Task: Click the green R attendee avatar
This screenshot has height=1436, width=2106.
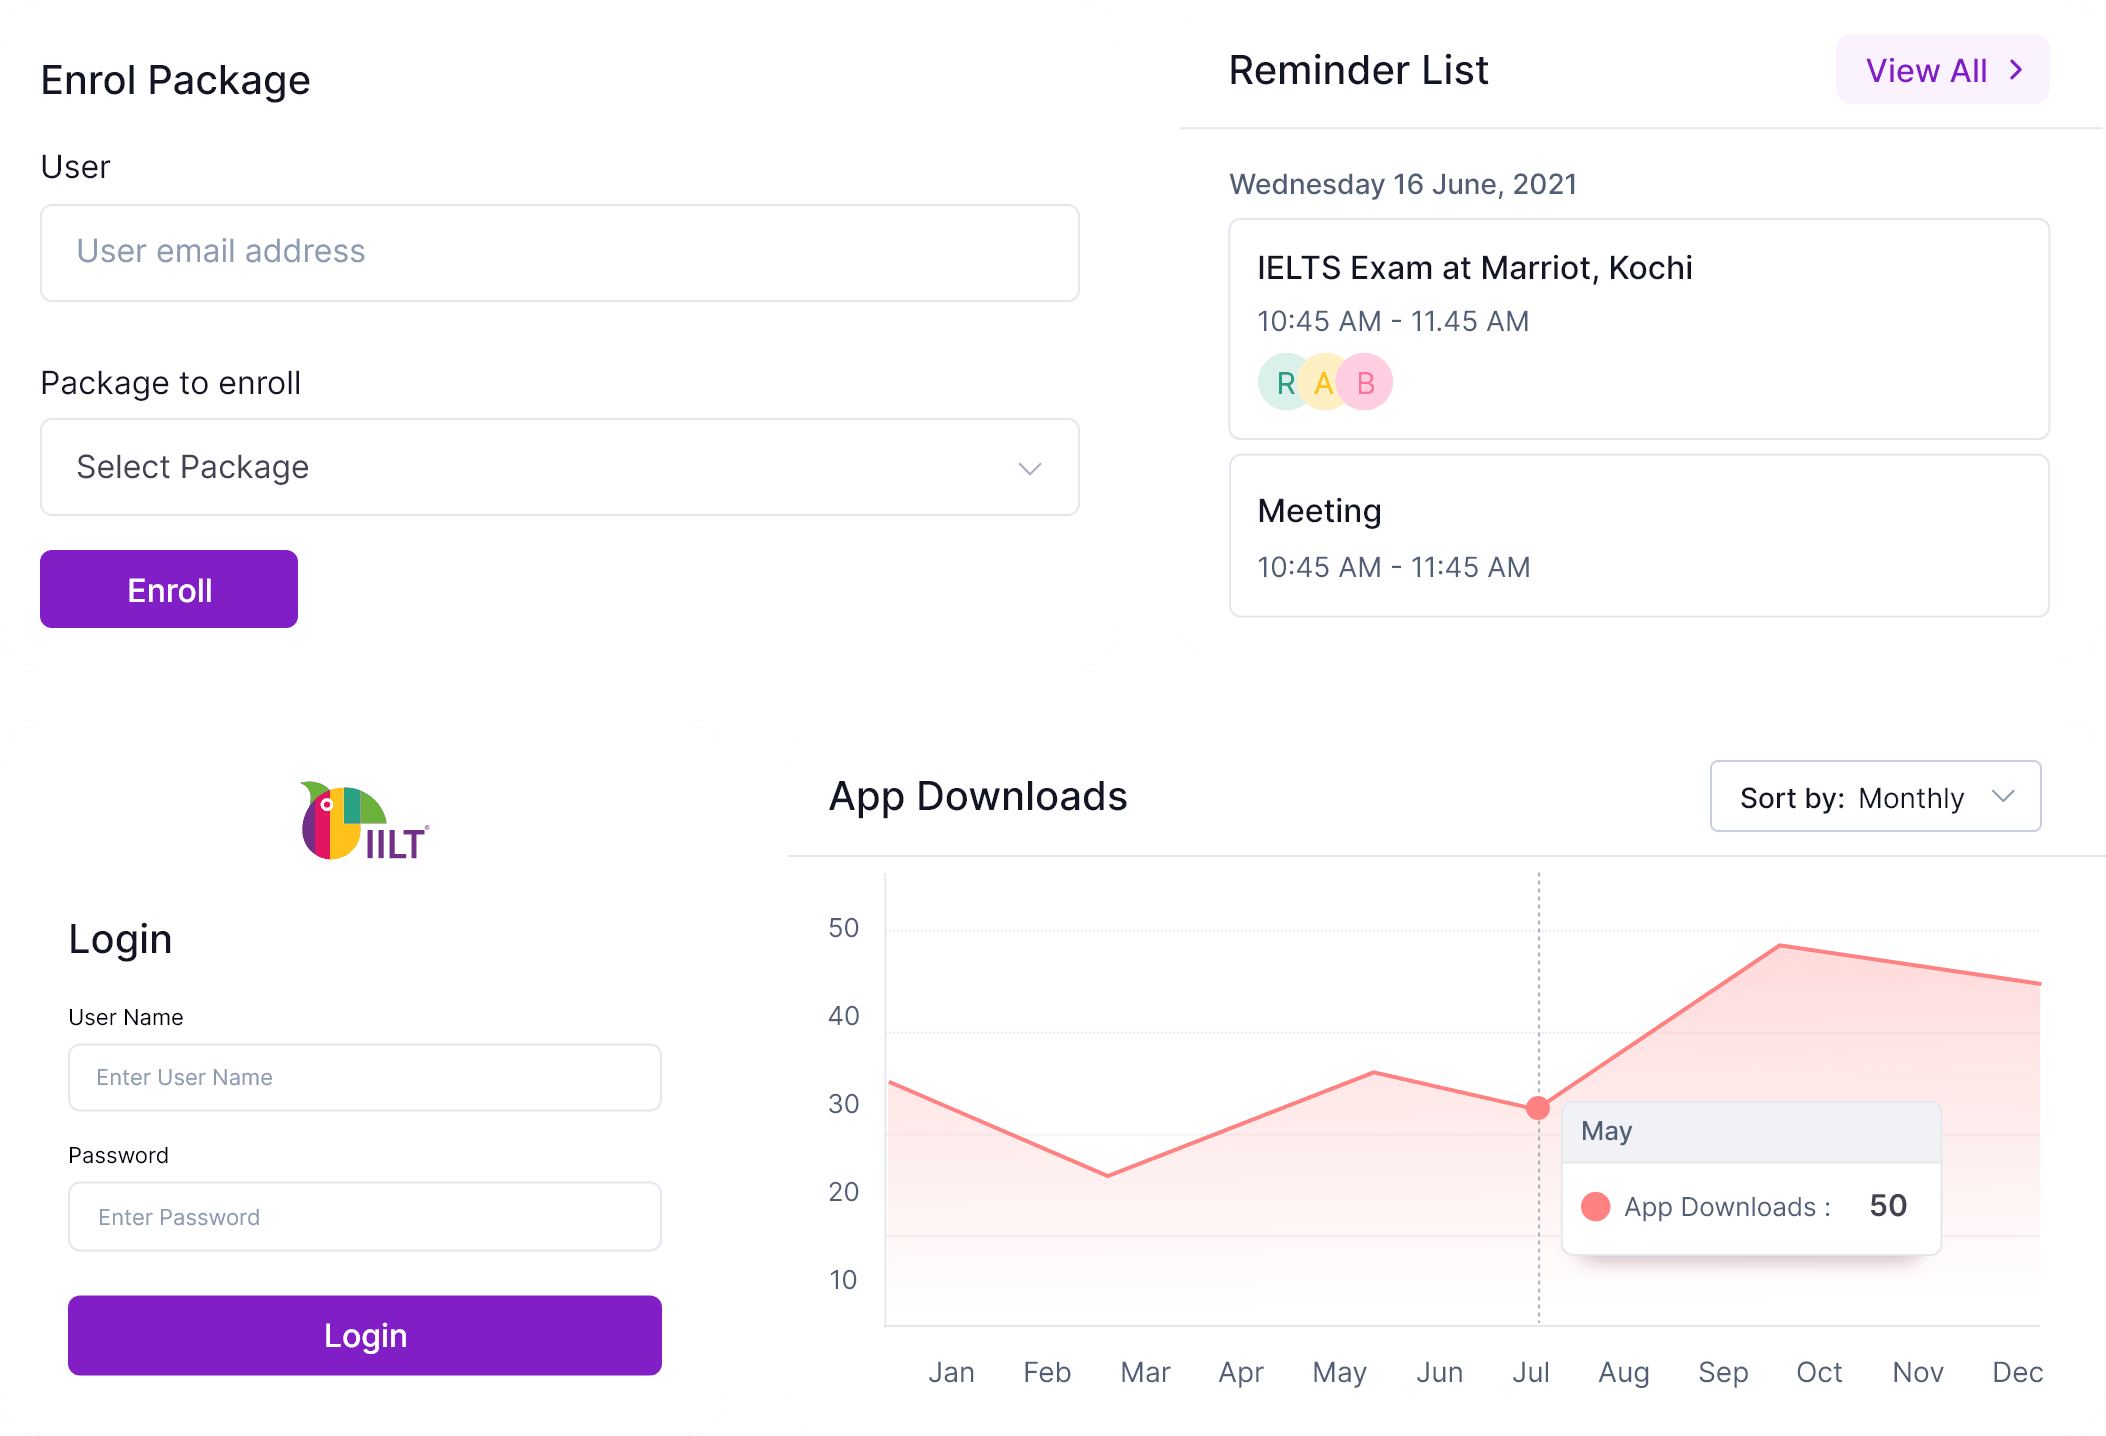Action: point(1283,382)
